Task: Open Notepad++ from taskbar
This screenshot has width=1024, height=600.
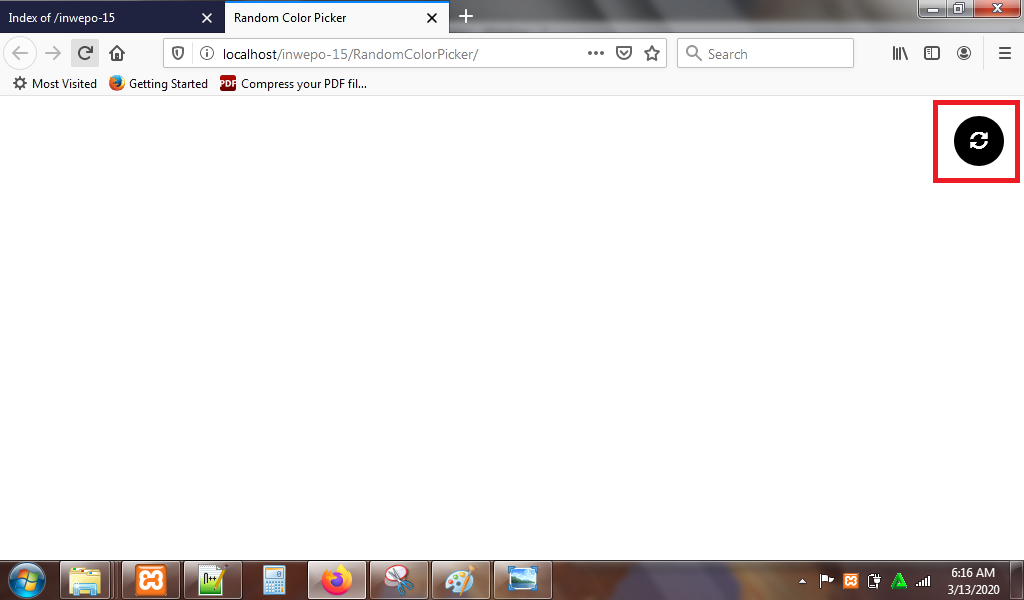Action: 213,580
